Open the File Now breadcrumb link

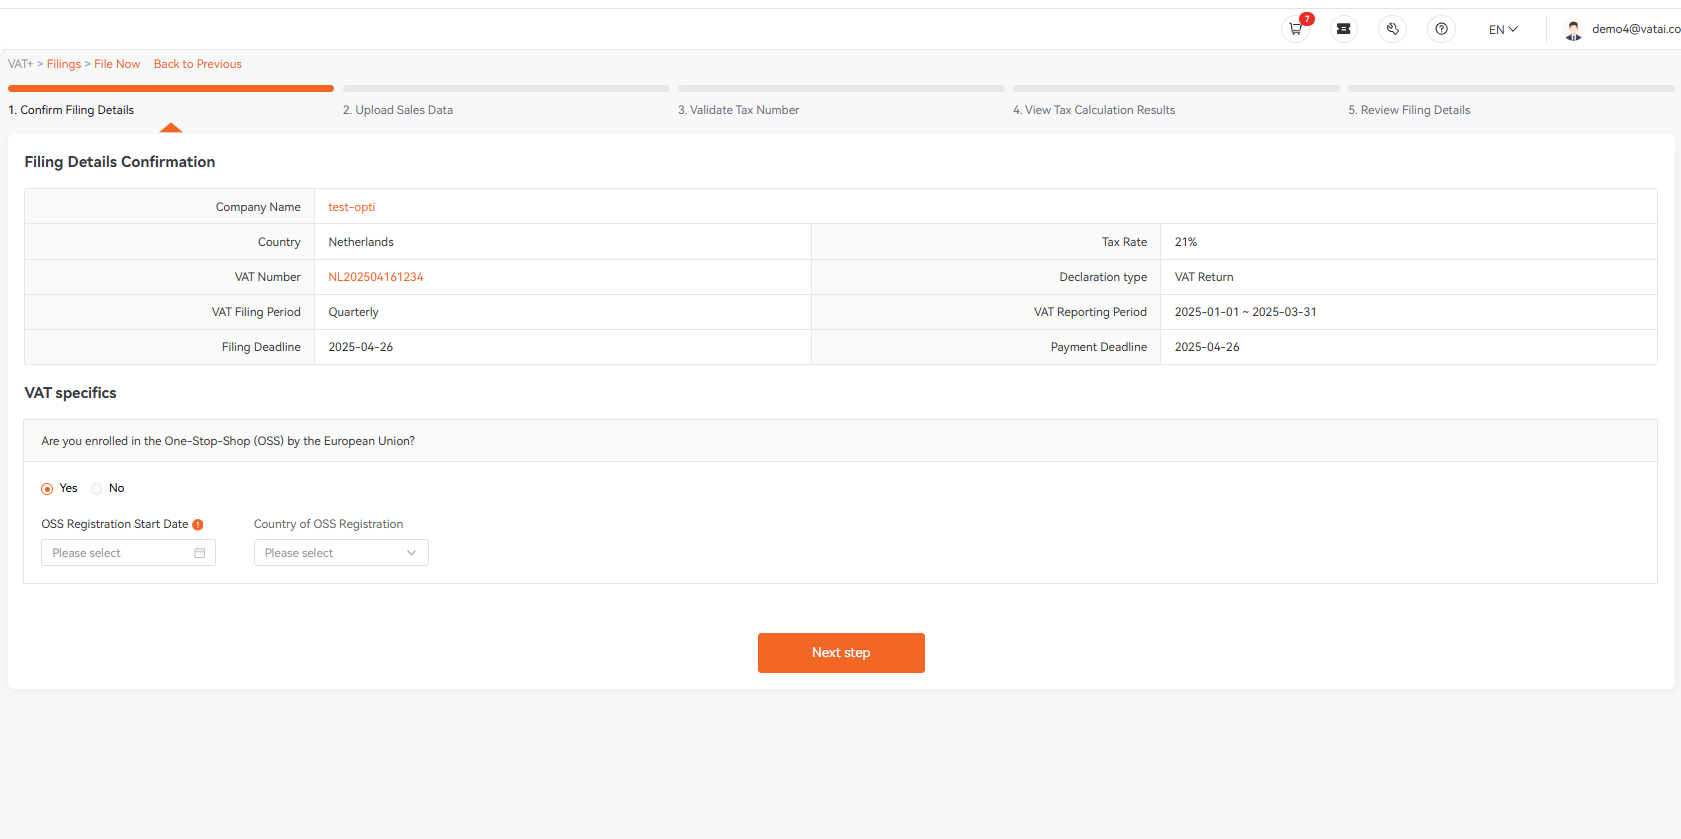[x=117, y=64]
